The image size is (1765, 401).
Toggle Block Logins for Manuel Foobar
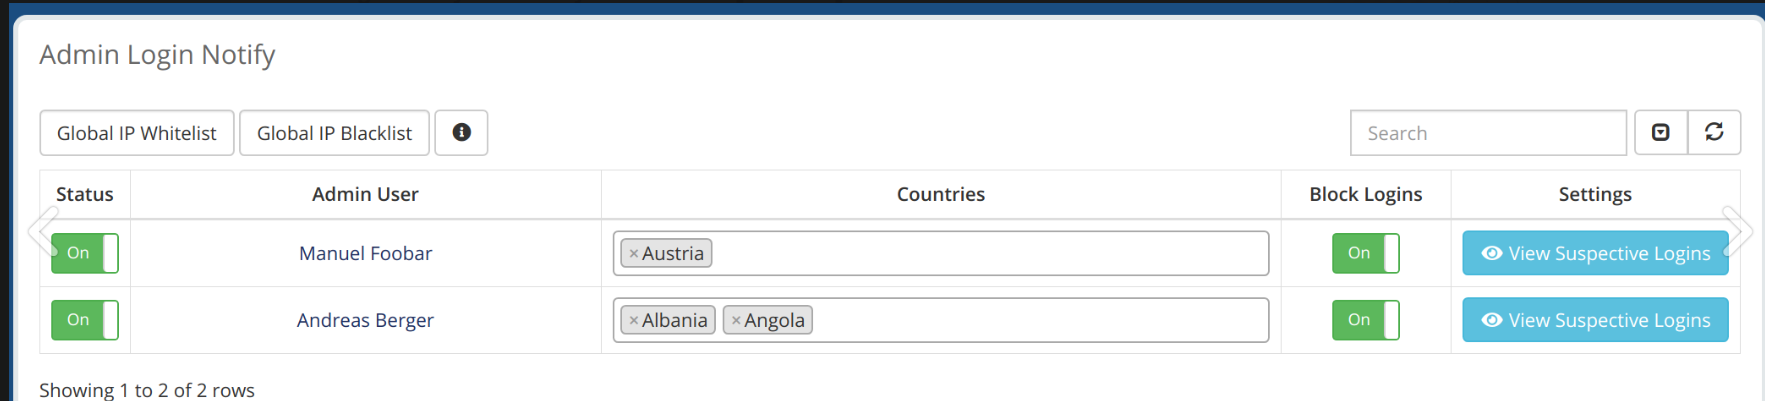point(1366,253)
